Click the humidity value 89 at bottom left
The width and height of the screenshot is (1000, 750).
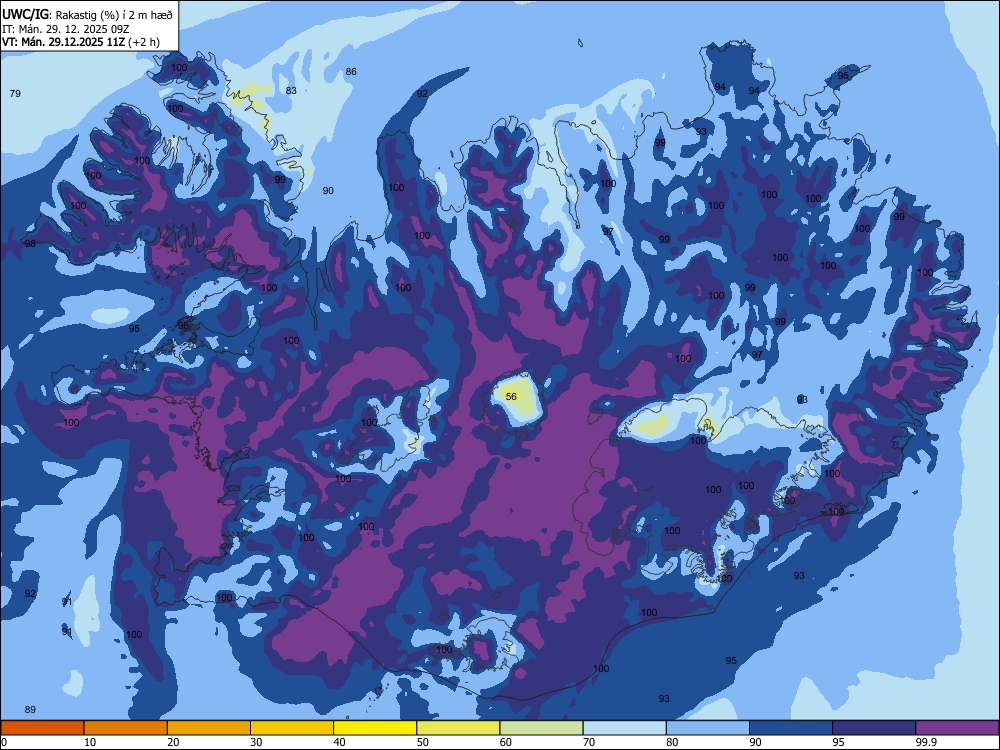[x=30, y=710]
